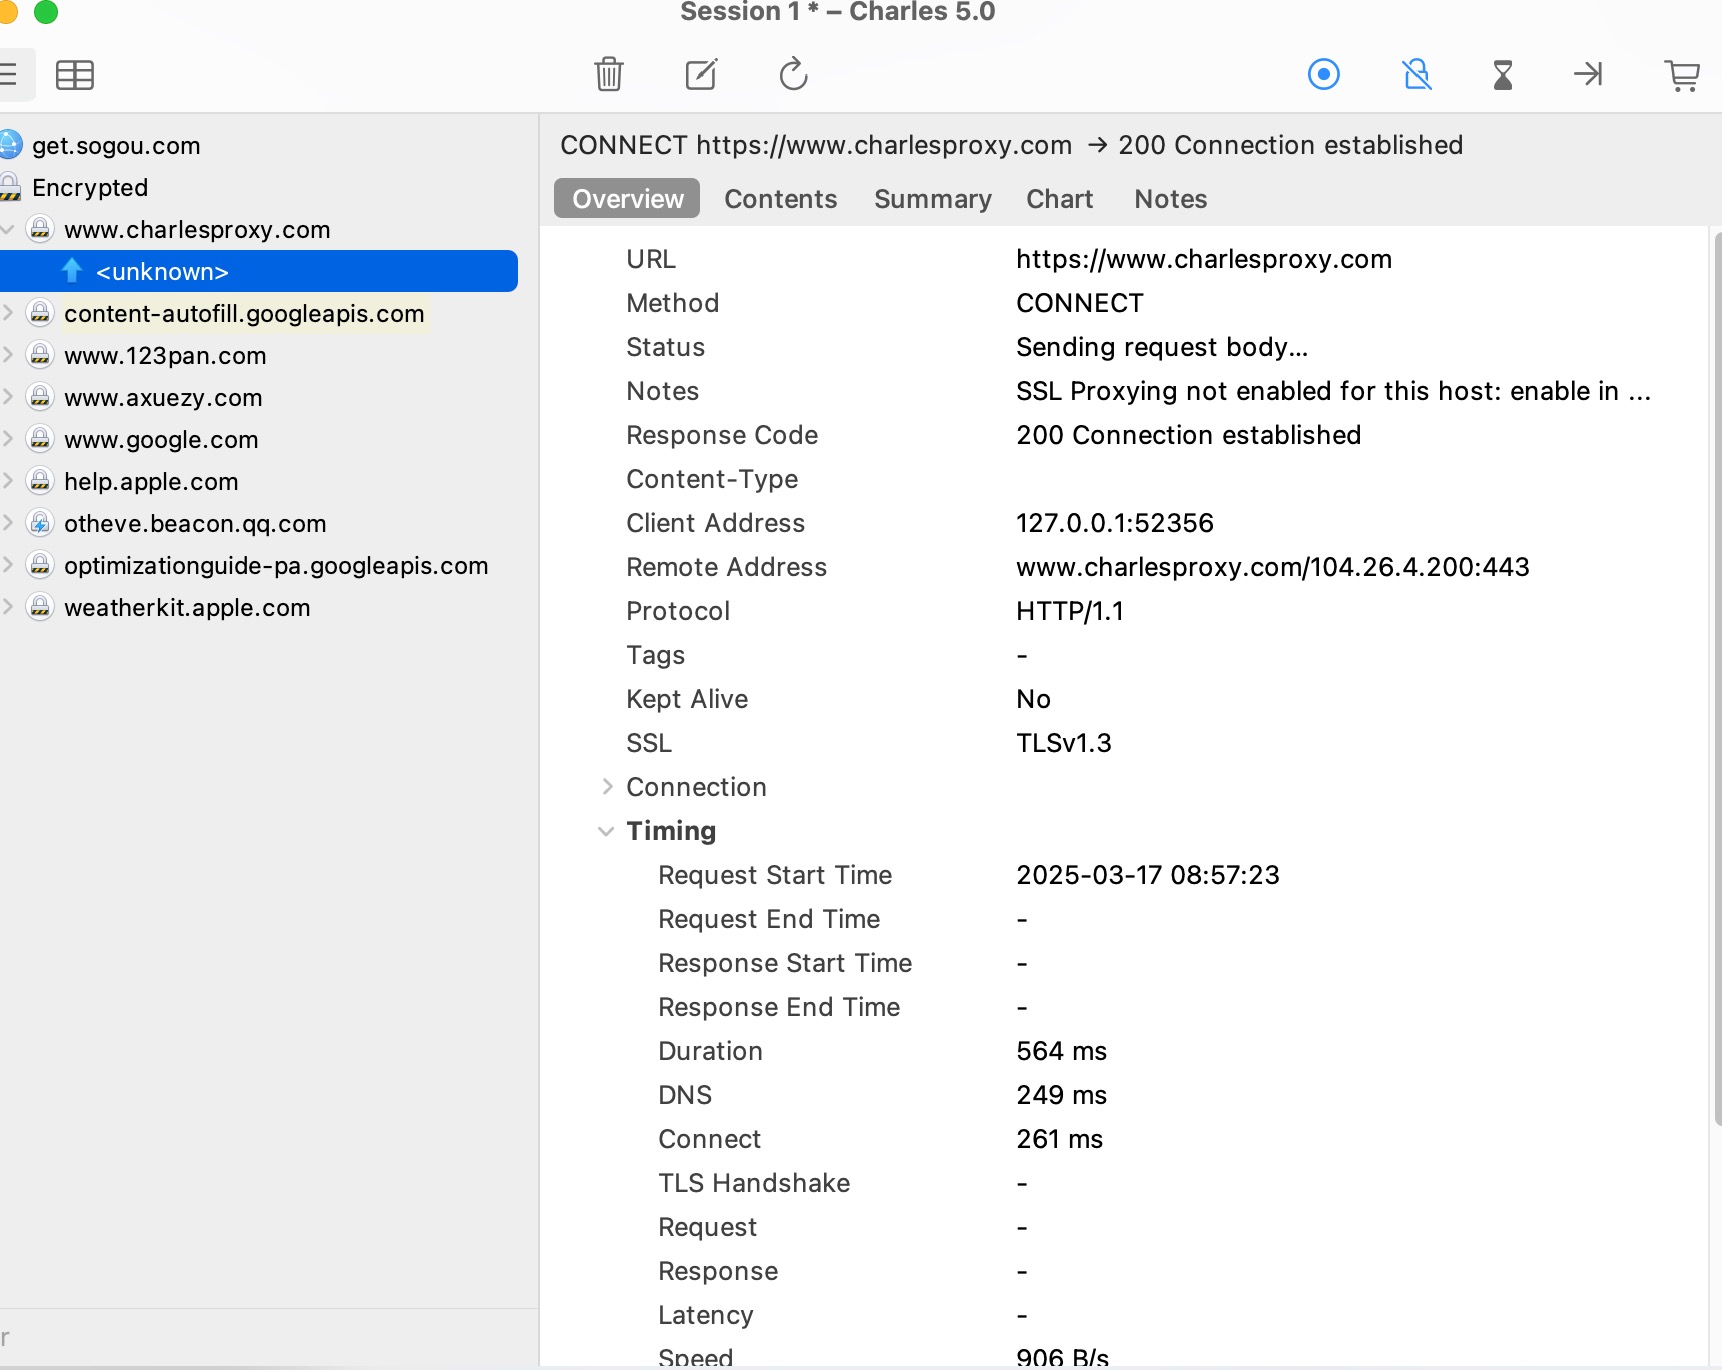Image resolution: width=1722 pixels, height=1370 pixels.
Task: Toggle SSL Proxying padlock icon
Action: [1416, 74]
